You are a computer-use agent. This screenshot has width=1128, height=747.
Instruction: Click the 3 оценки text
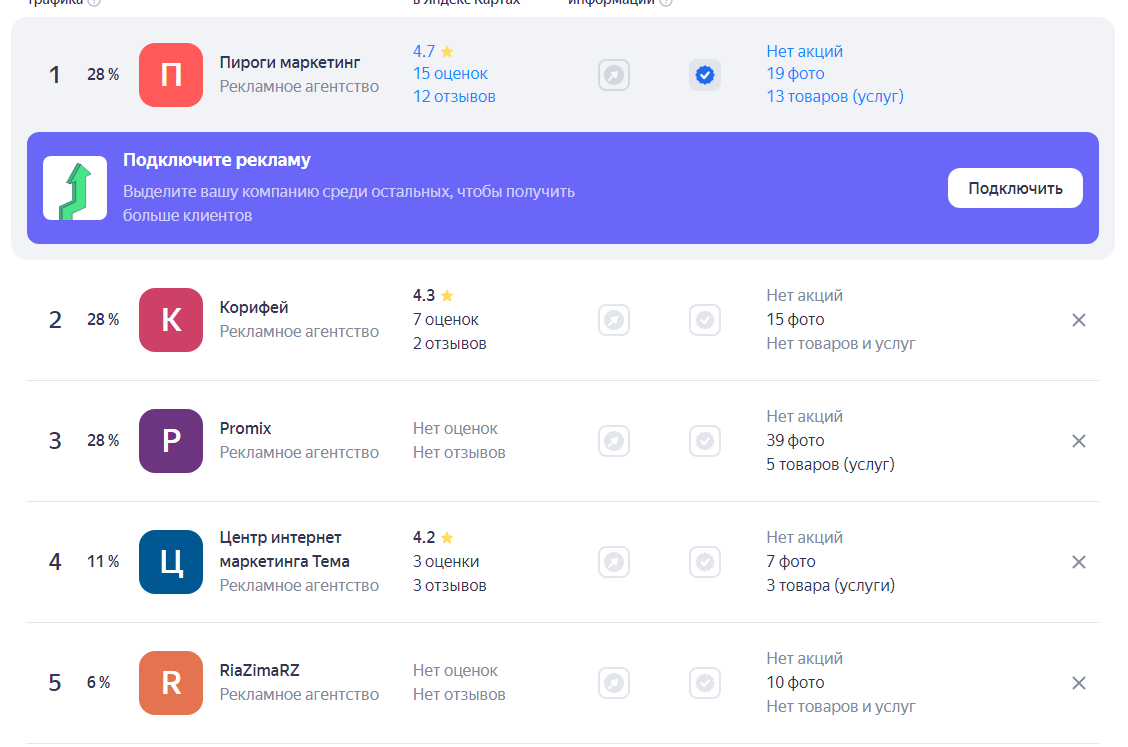(x=445, y=561)
